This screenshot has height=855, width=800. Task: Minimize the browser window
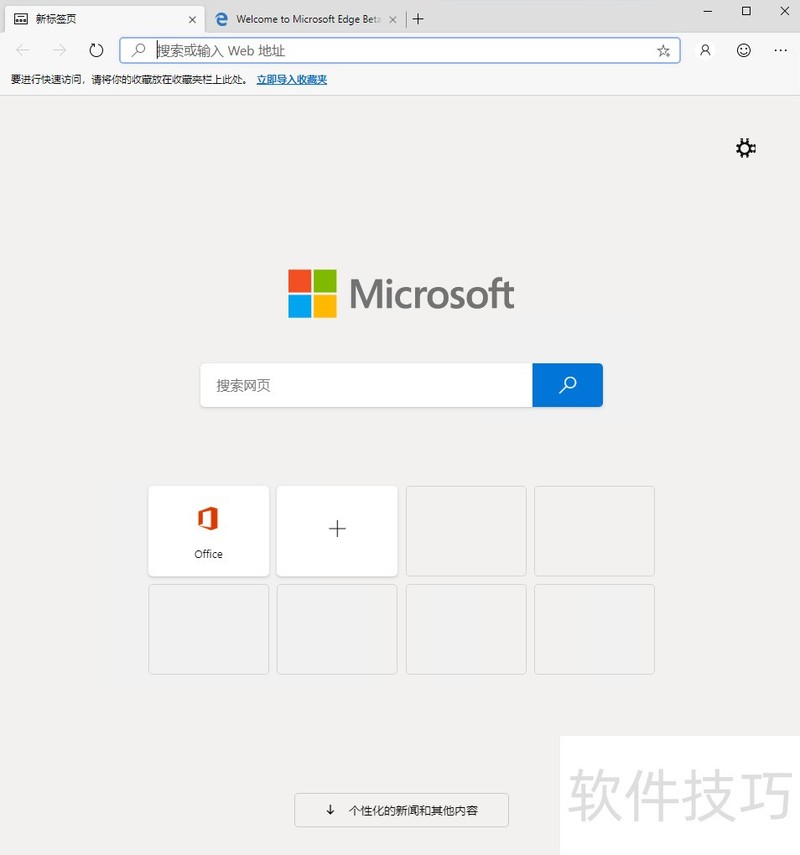pyautogui.click(x=708, y=11)
